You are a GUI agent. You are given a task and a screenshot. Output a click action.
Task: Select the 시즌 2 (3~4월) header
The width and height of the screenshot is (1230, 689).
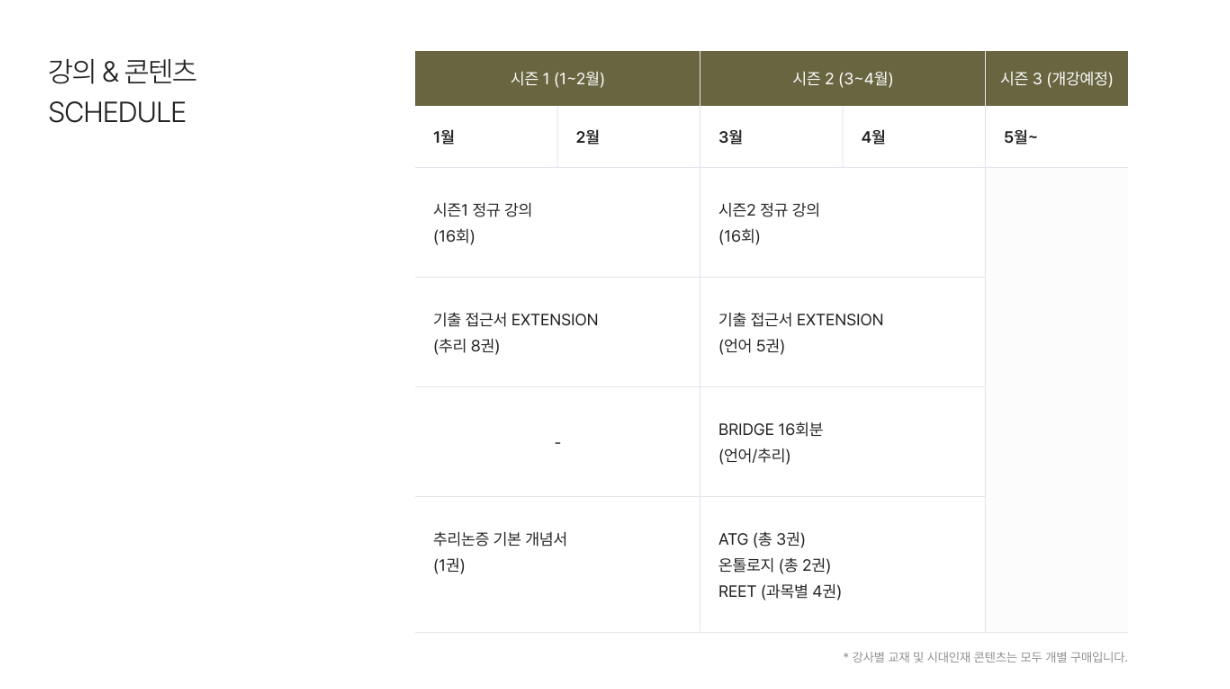click(842, 79)
